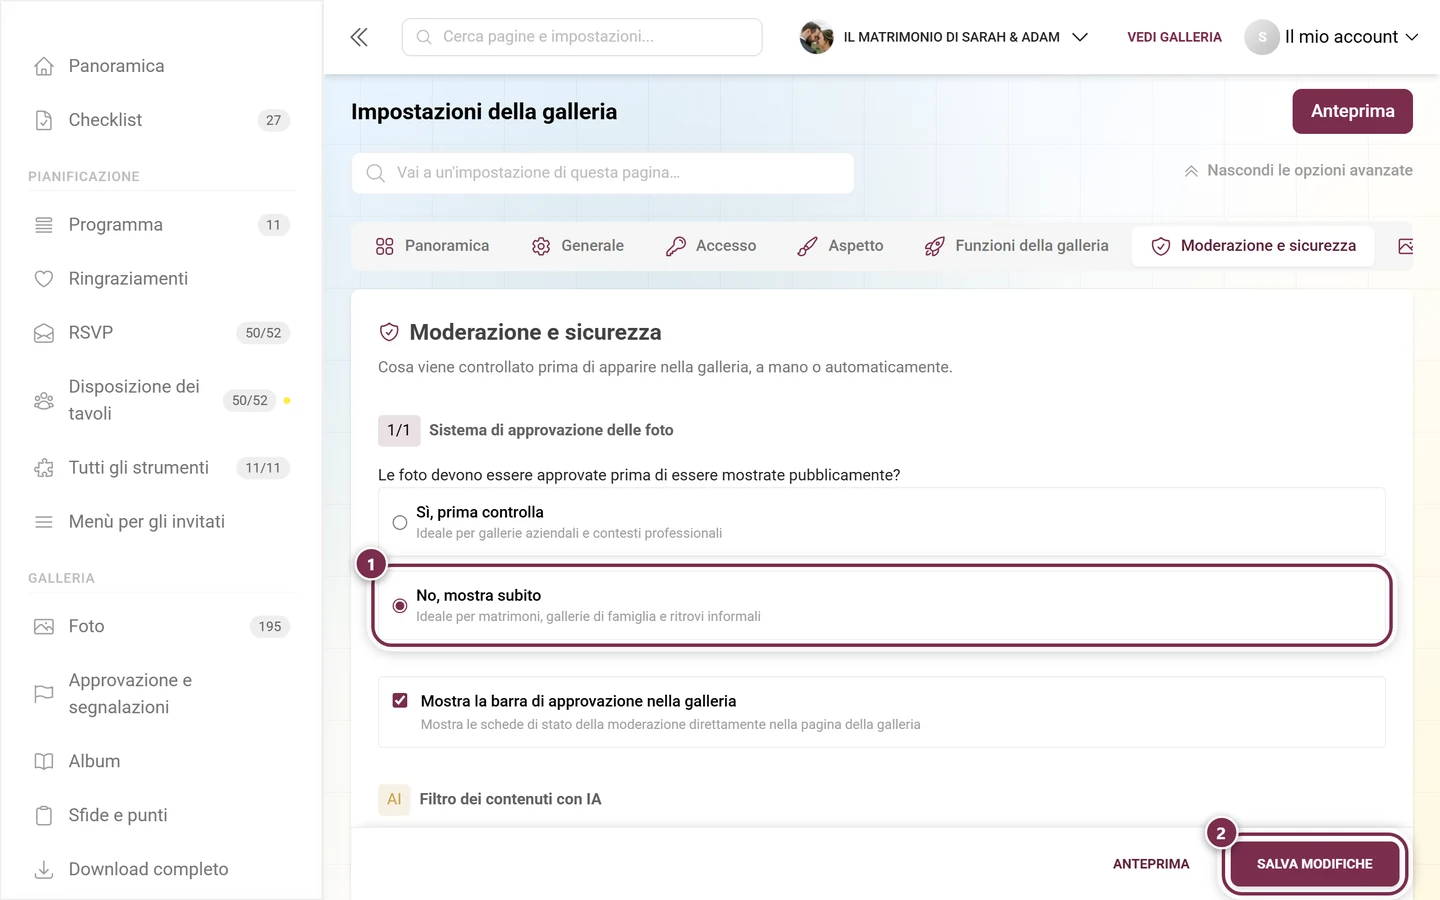
Task: Click the Album book icon
Action: [x=44, y=762]
